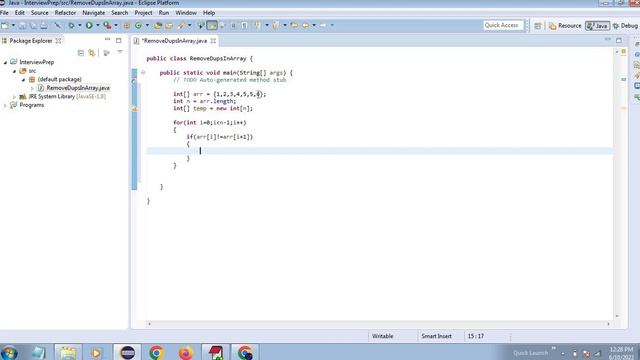Click the Save All toolbar icon
The width and height of the screenshot is (640, 360).
click(x=33, y=25)
